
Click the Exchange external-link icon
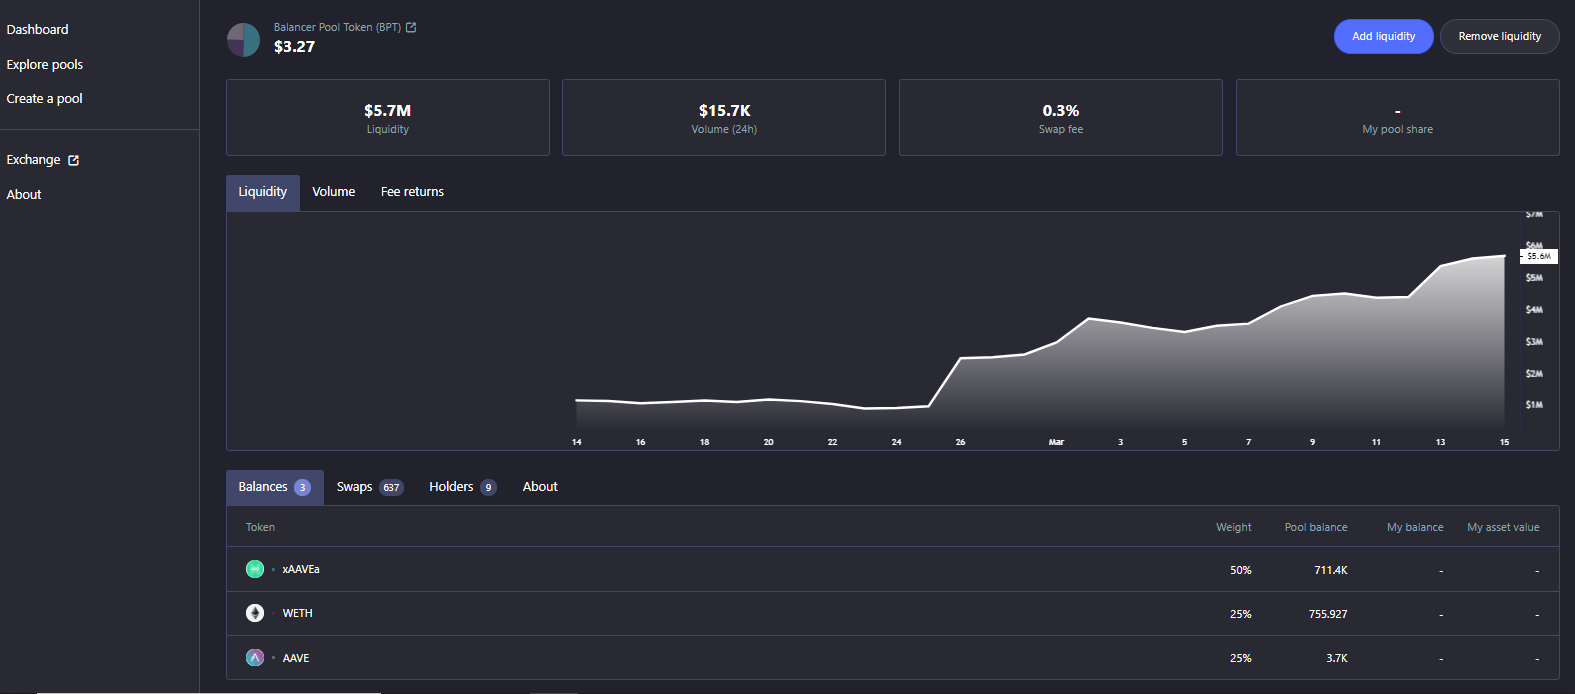pos(73,160)
